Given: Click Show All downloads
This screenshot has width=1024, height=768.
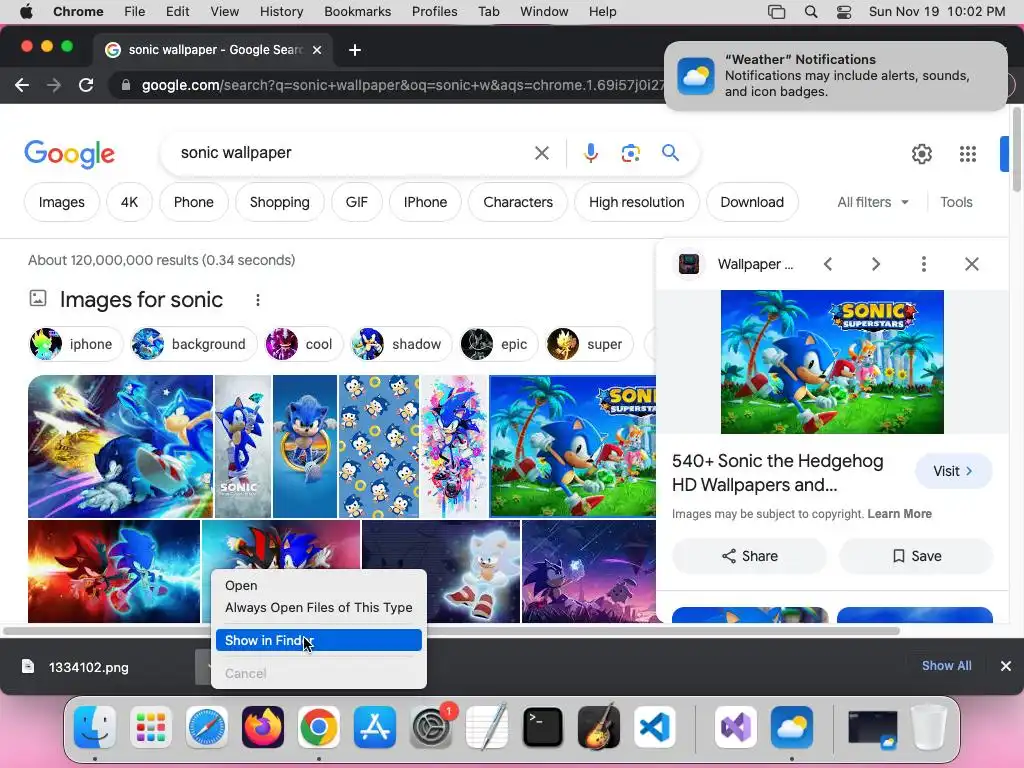Looking at the screenshot, I should 946,665.
